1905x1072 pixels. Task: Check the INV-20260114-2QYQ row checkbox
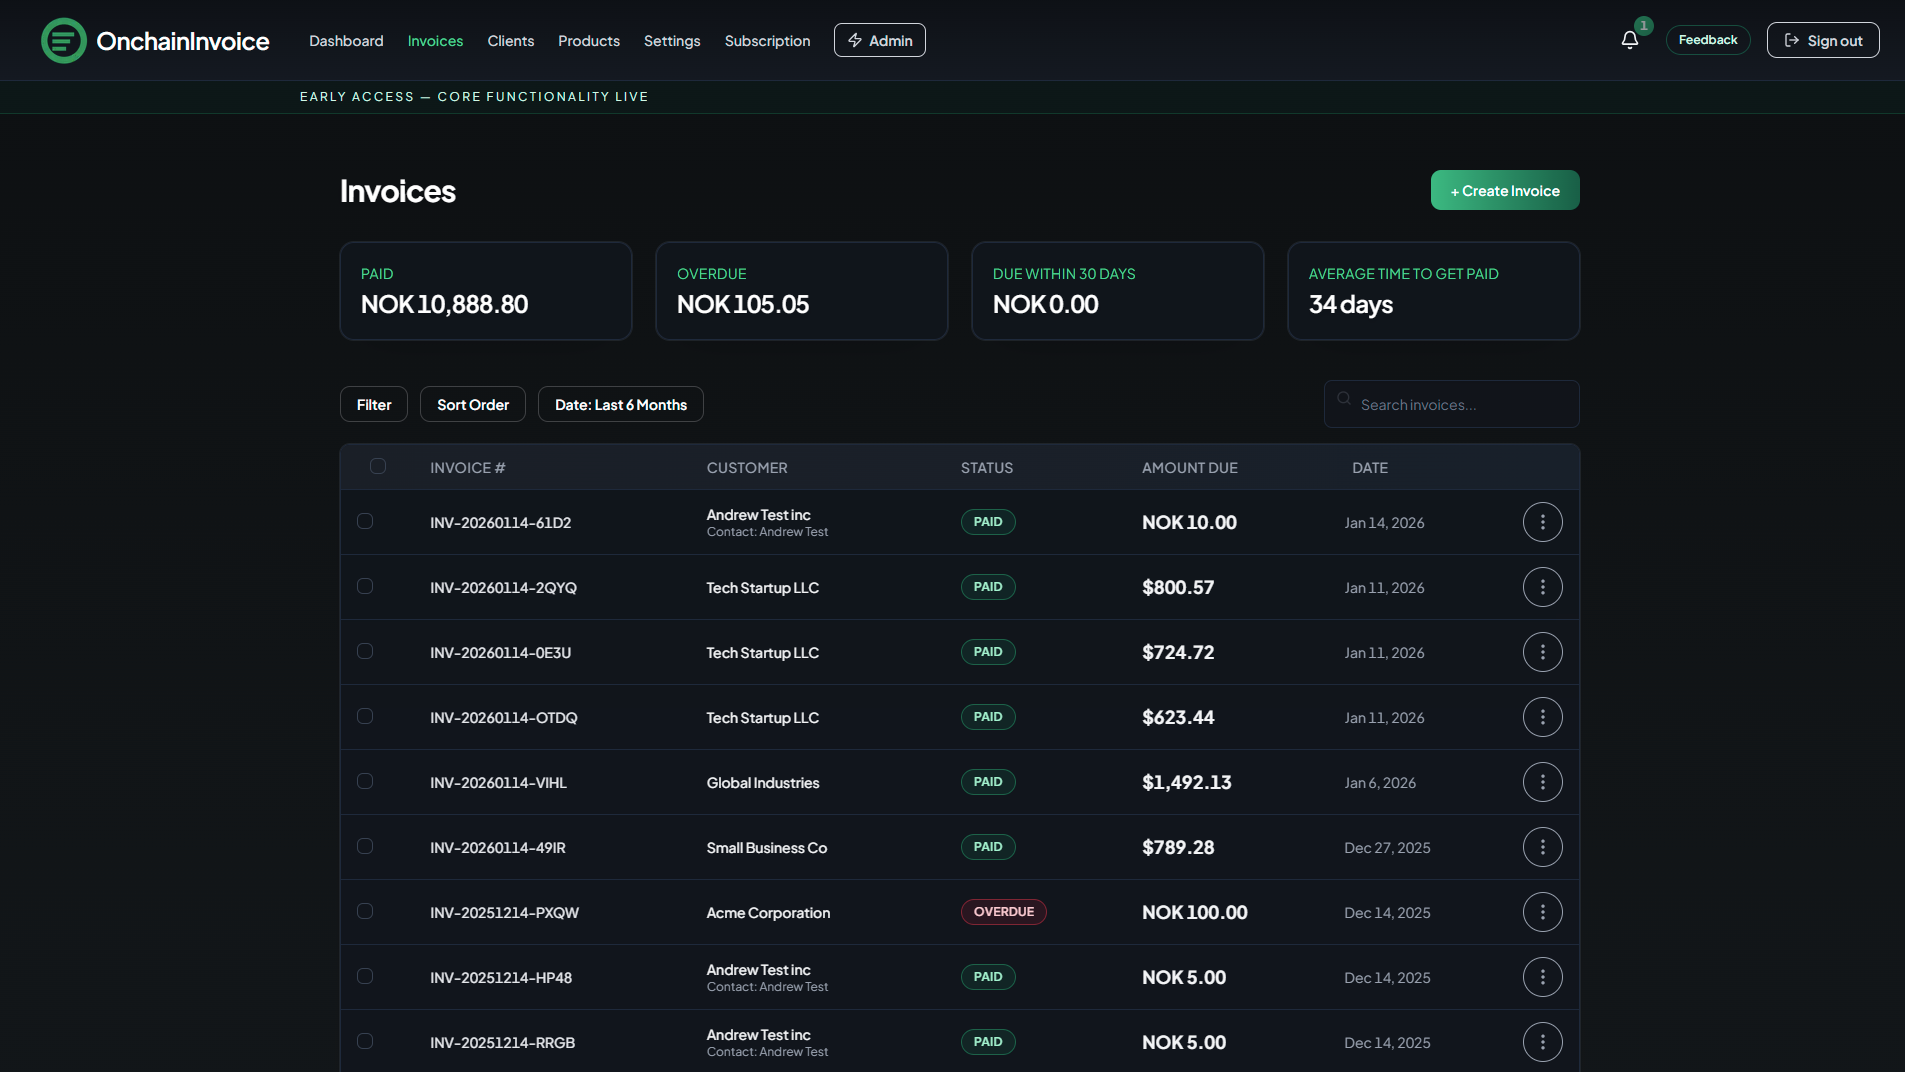[x=365, y=586]
